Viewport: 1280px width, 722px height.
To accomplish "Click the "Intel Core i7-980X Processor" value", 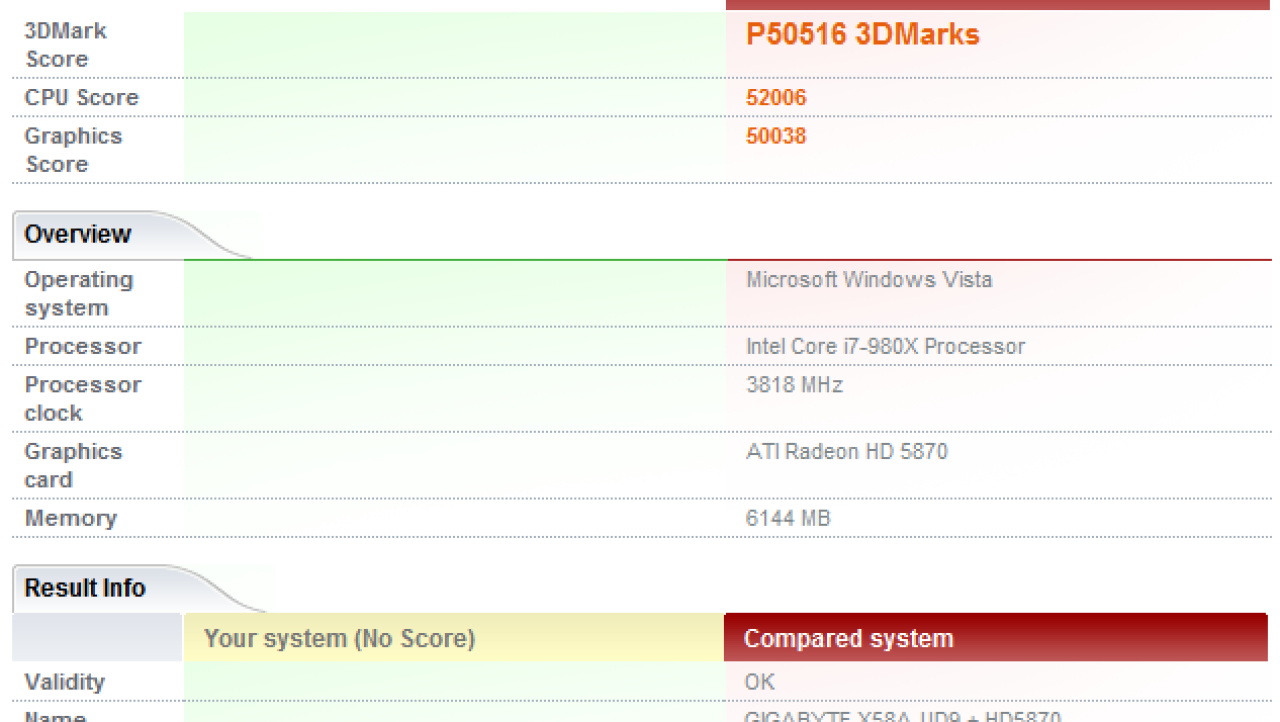I will (885, 347).
